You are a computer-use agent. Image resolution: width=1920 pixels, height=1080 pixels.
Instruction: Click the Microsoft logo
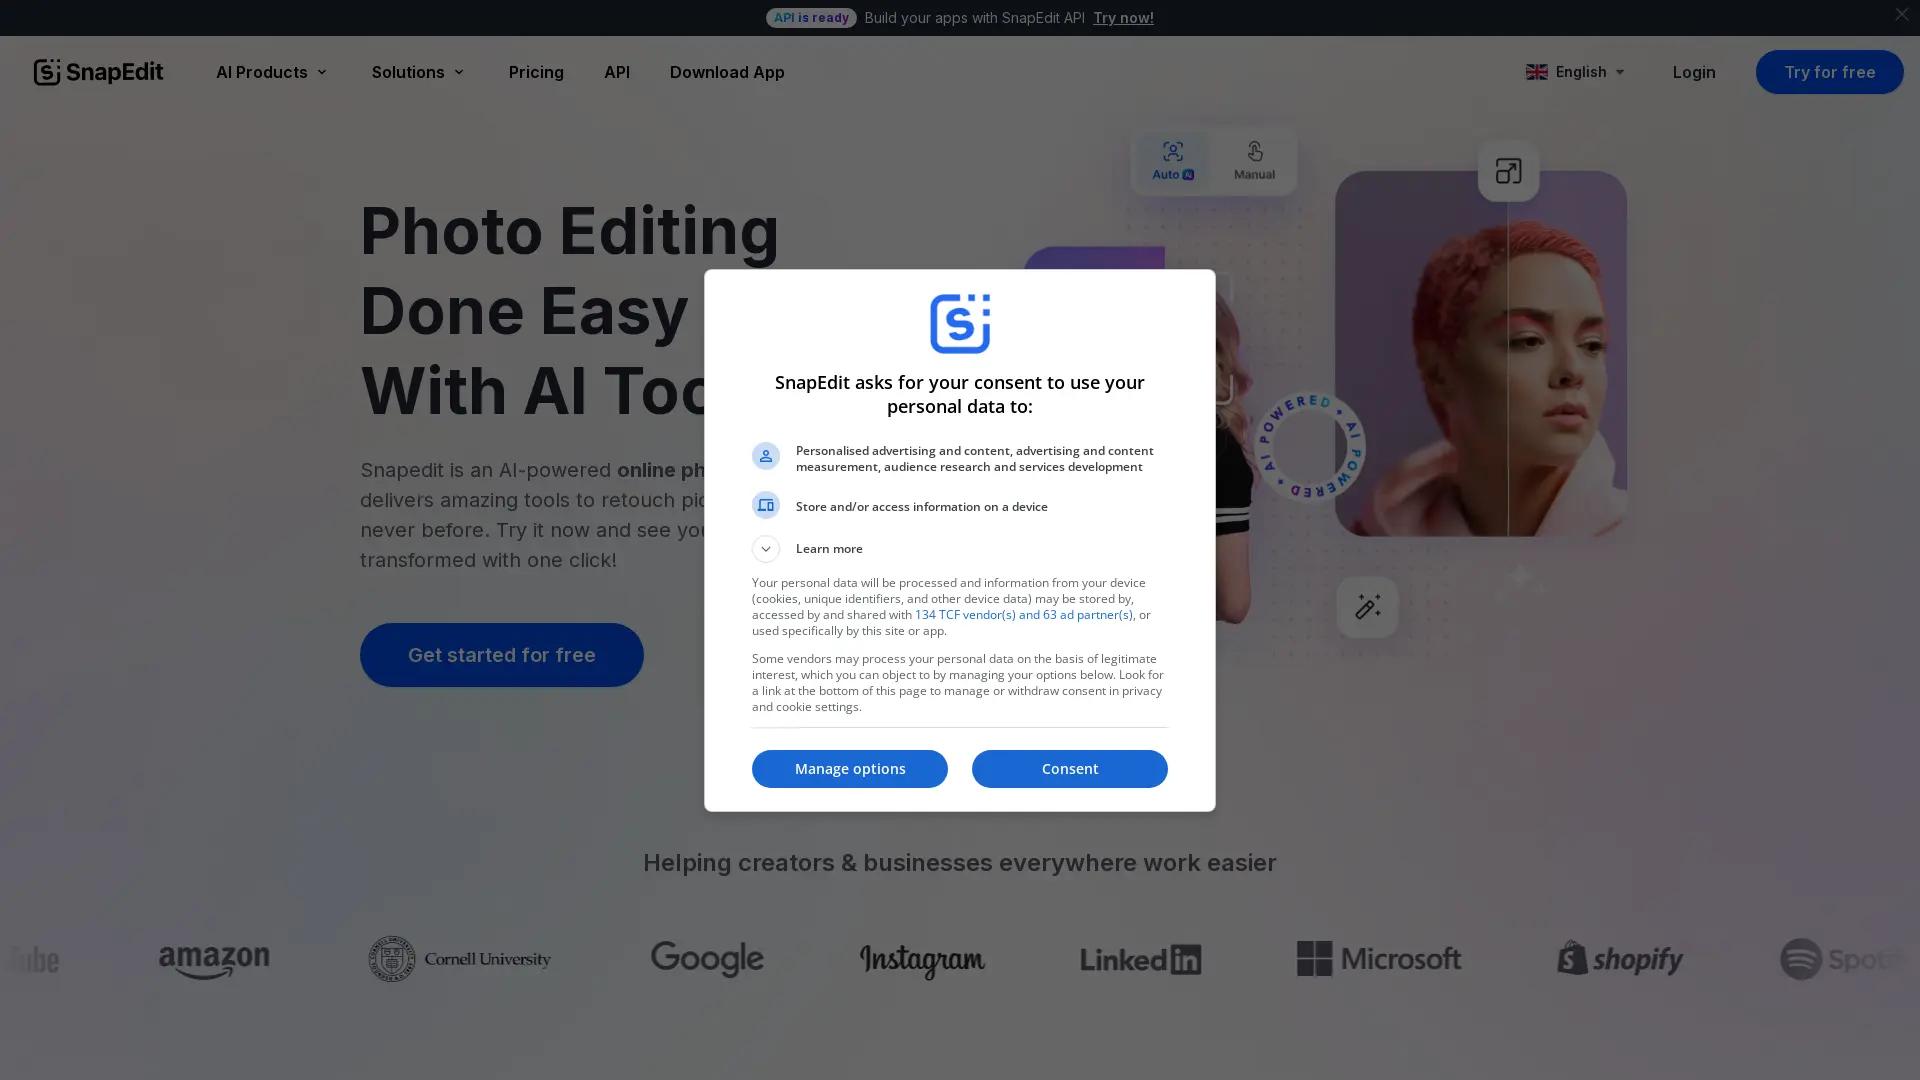coord(1378,958)
